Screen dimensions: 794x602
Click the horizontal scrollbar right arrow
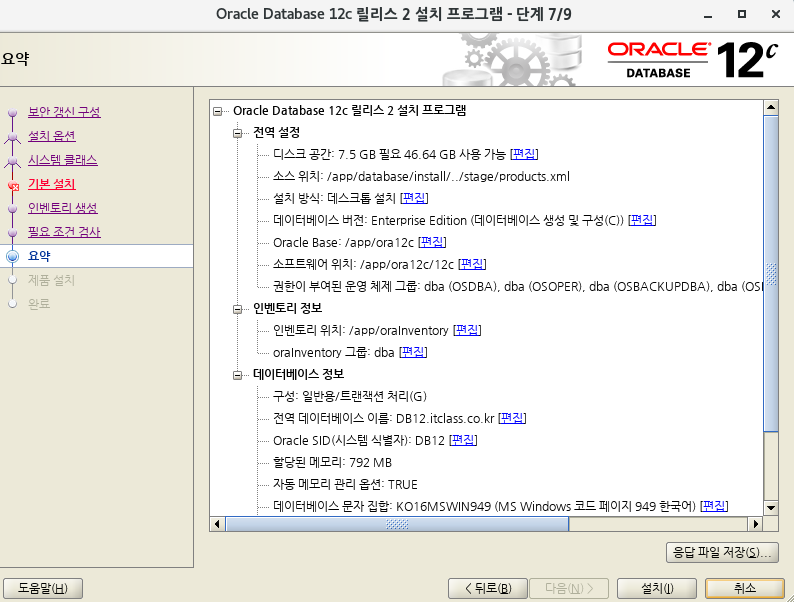(756, 524)
